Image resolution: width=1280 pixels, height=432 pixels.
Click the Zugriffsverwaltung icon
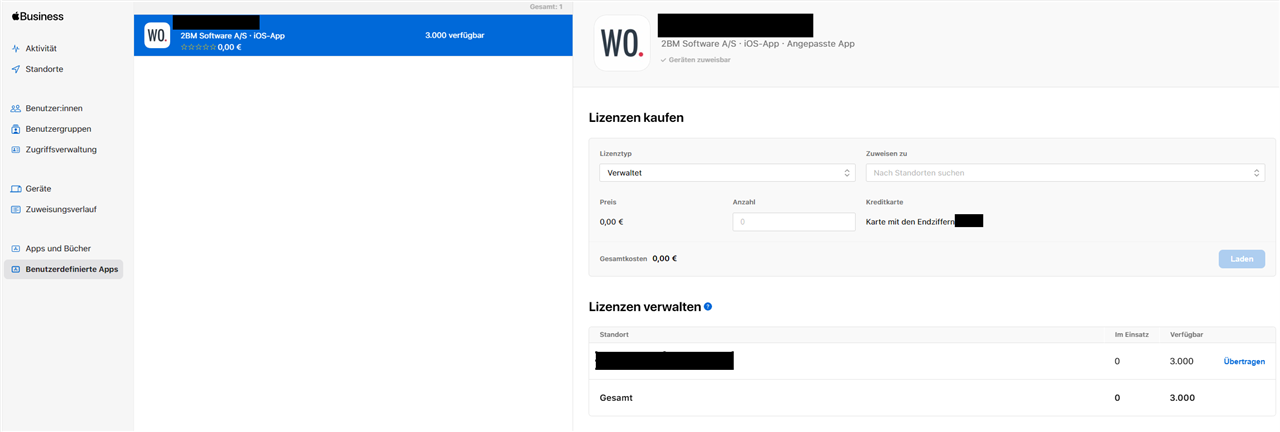click(16, 150)
